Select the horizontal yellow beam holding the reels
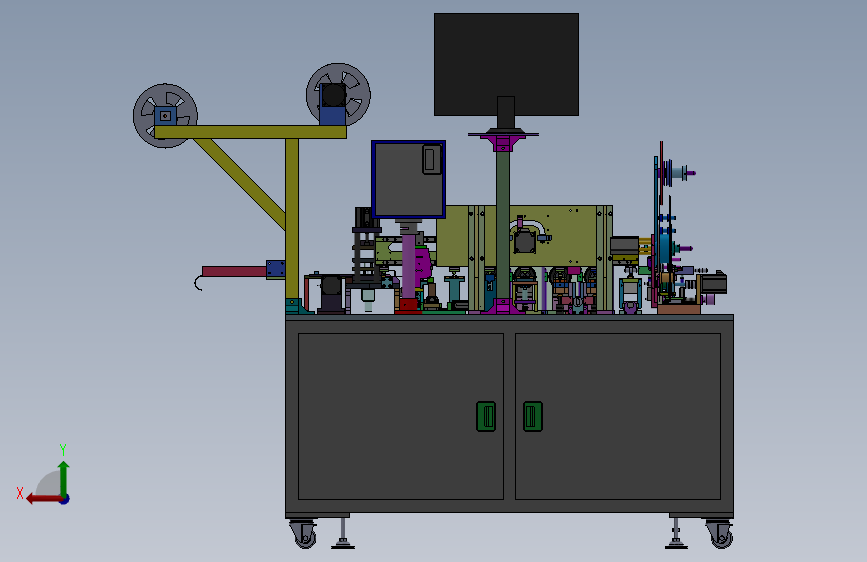This screenshot has width=867, height=562. [250, 132]
